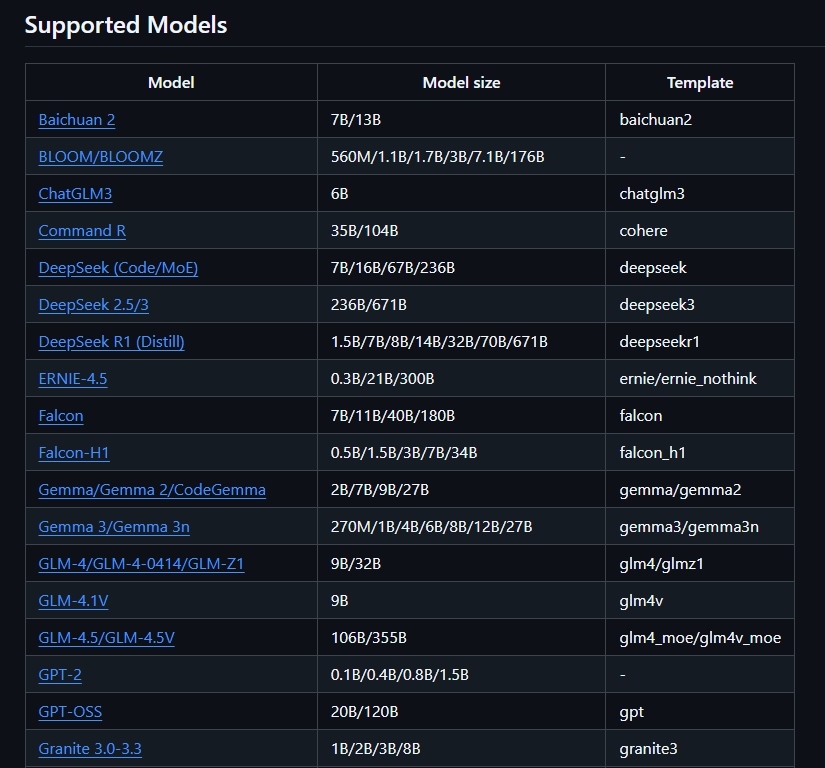Open the GLM-4.5/GLM-4.5V link
825x768 pixels.
tap(107, 638)
